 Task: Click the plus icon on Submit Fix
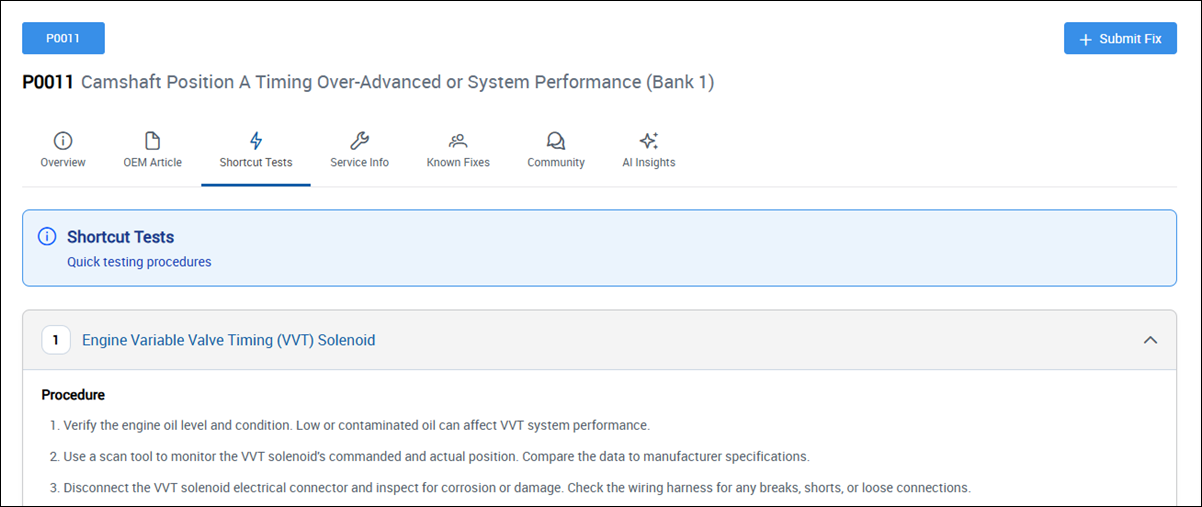coord(1086,39)
